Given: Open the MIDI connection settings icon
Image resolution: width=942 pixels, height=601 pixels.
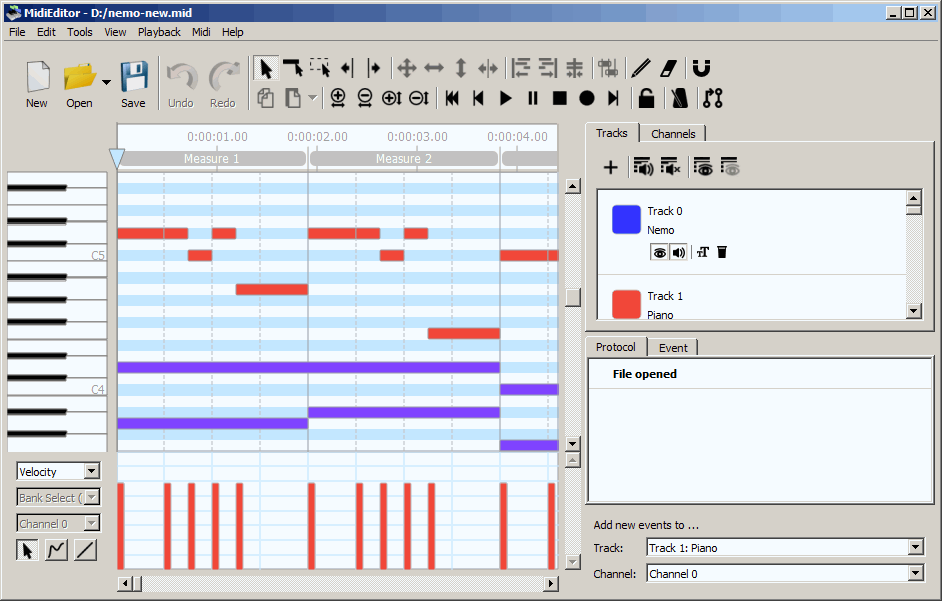Looking at the screenshot, I should point(713,98).
